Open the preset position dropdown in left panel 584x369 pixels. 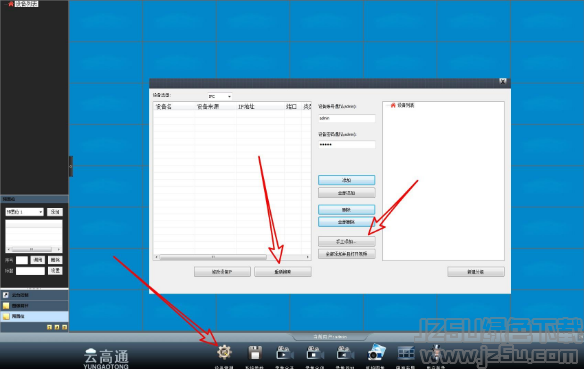click(24, 212)
